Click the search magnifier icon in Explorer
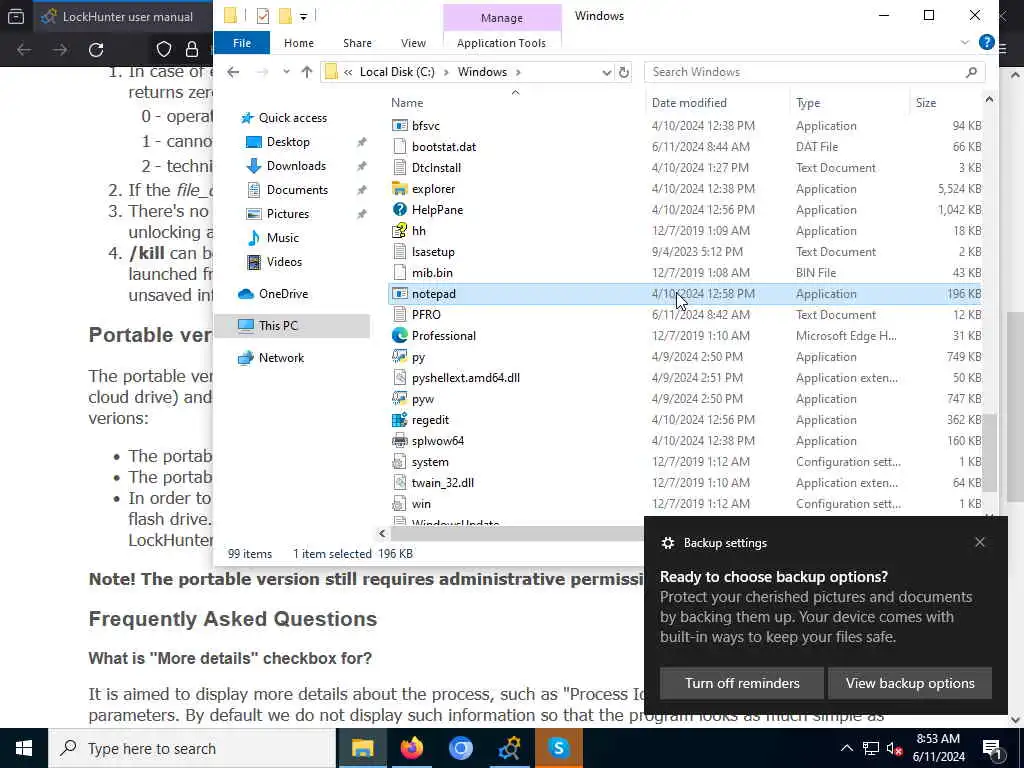1024x768 pixels. point(971,72)
